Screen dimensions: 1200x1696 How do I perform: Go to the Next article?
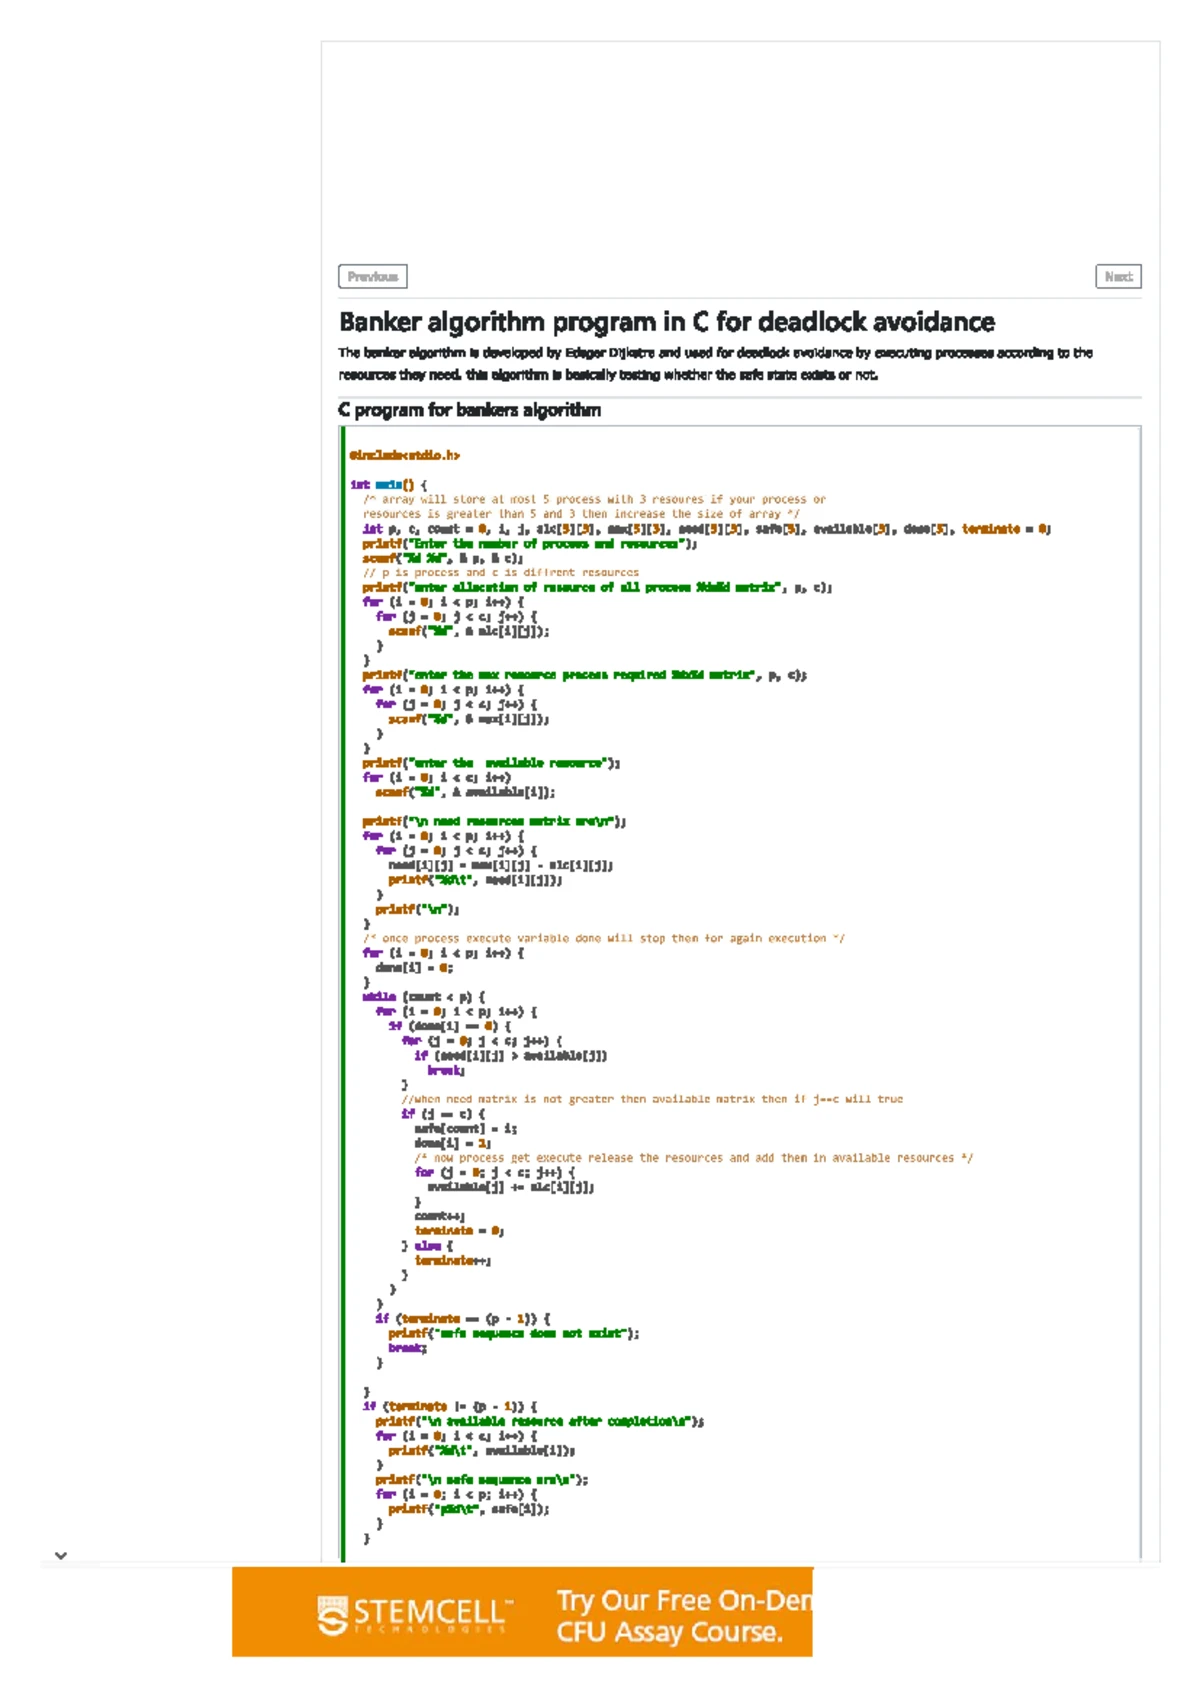tap(1118, 277)
